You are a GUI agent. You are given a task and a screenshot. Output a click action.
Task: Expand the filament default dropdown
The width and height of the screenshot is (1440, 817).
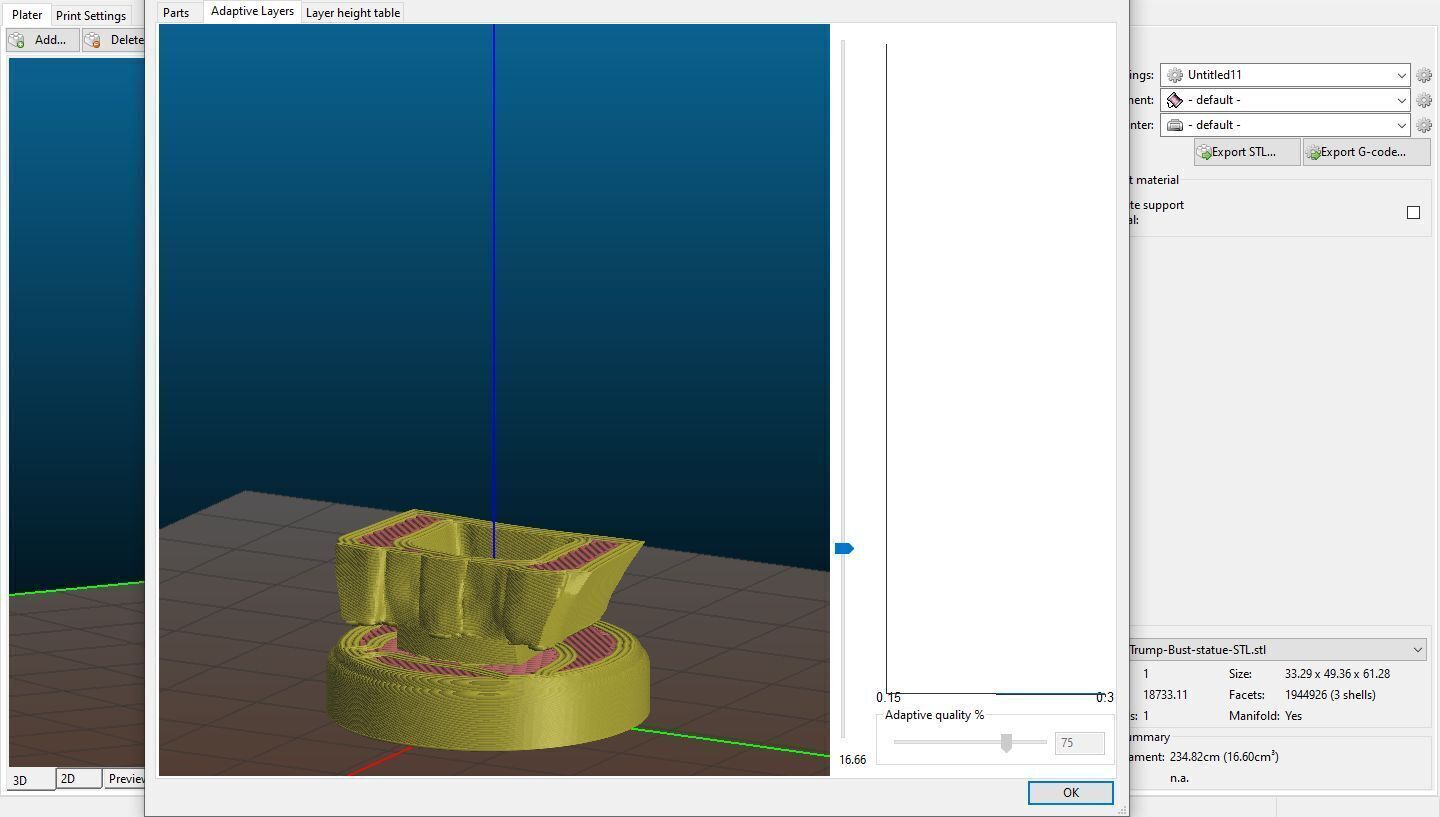1401,100
